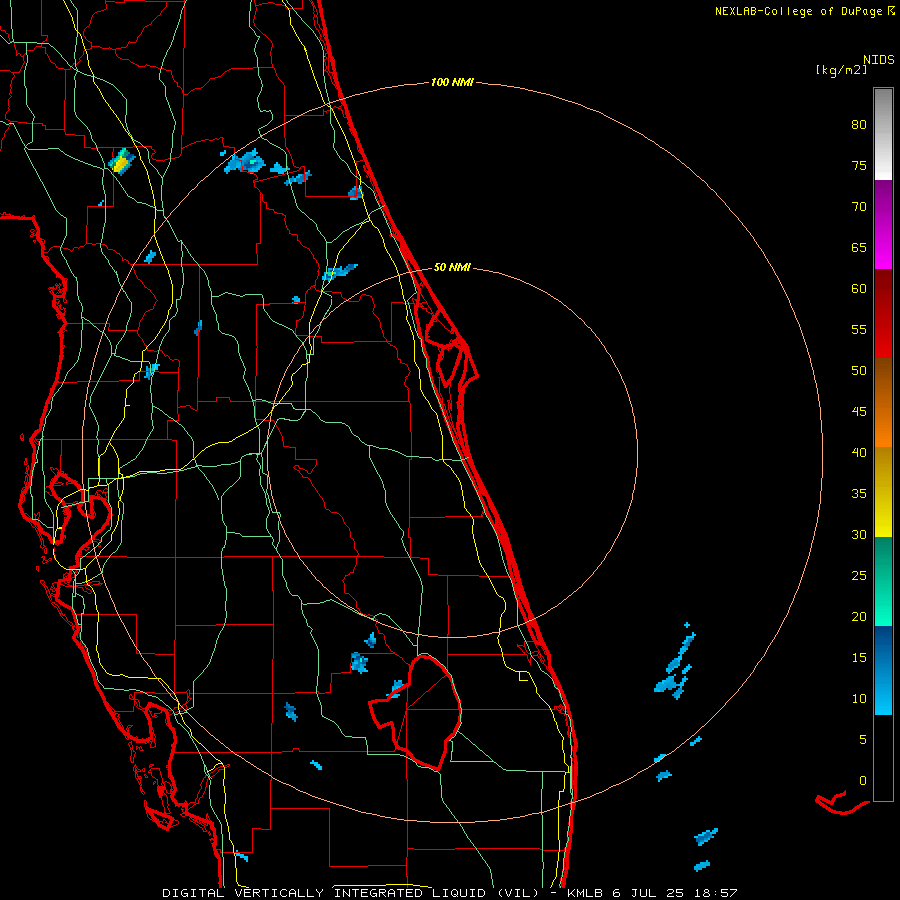This screenshot has width=900, height=900.
Task: Pick the magenta-purple segment of the color bar
Action: [883, 224]
